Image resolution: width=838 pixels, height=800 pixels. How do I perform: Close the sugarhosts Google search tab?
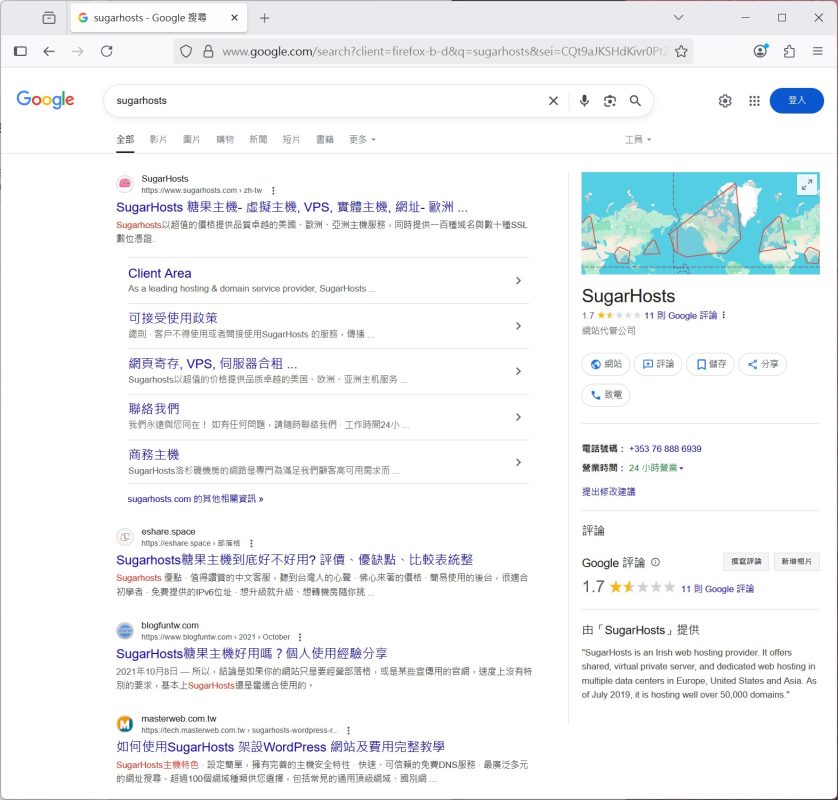tap(234, 18)
